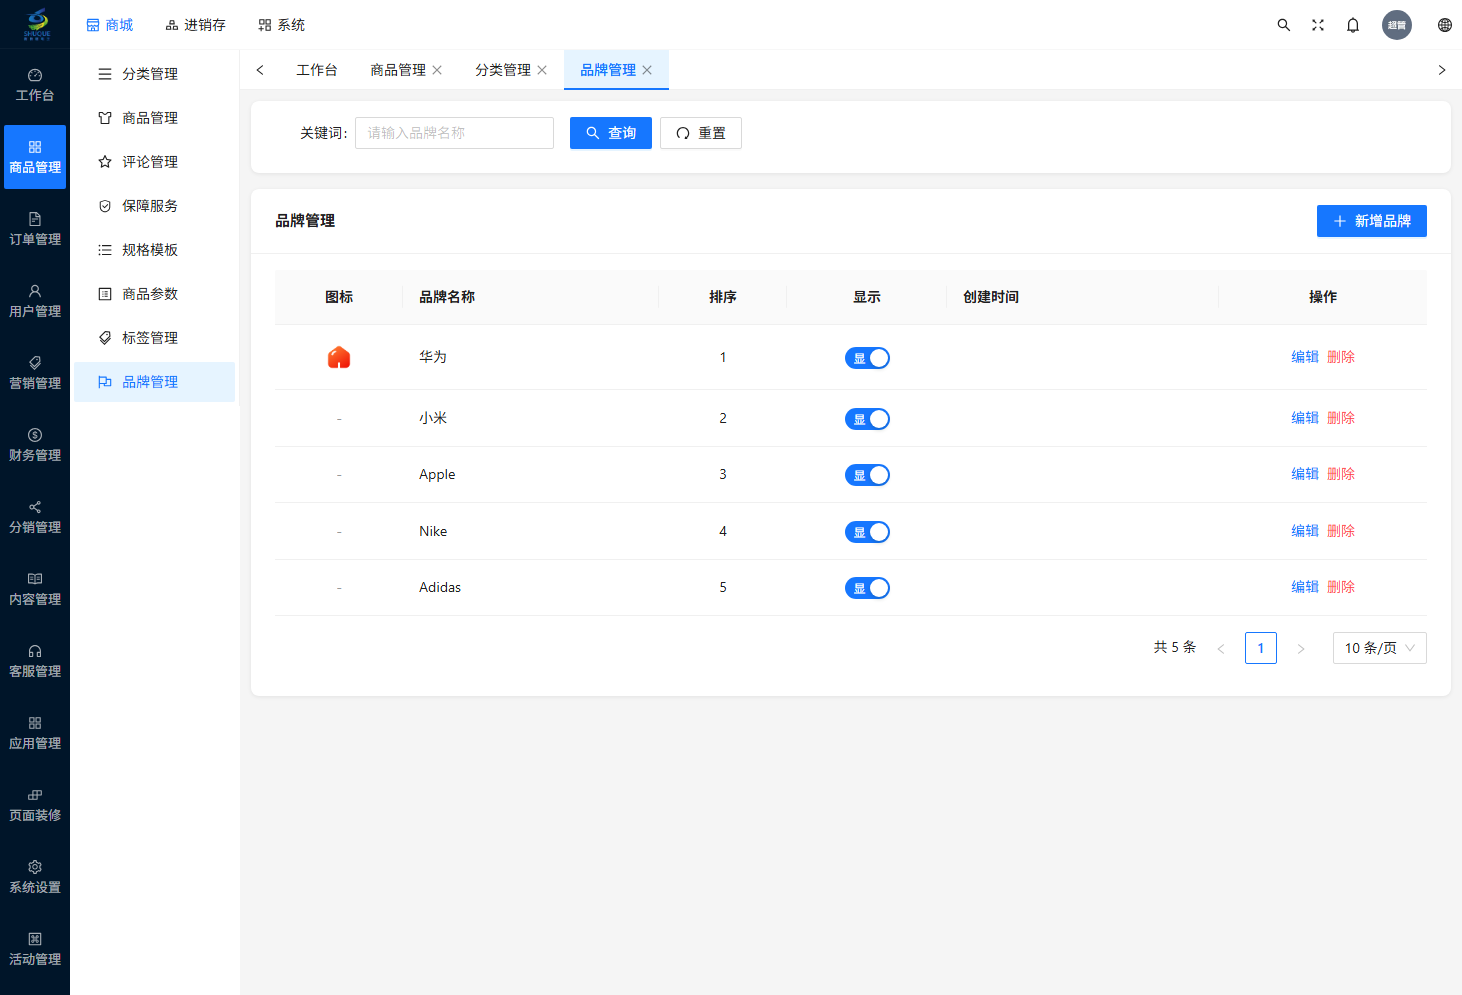
Task: Open 分销管理 in the dark sidebar
Action: coord(35,517)
